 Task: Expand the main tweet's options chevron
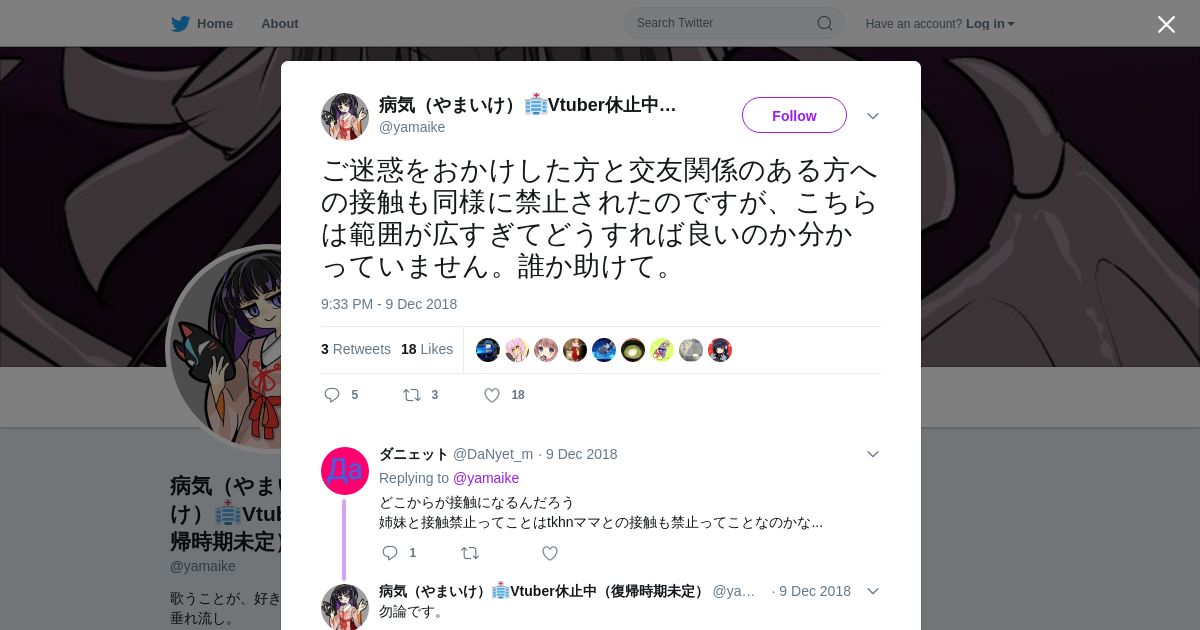click(x=873, y=116)
